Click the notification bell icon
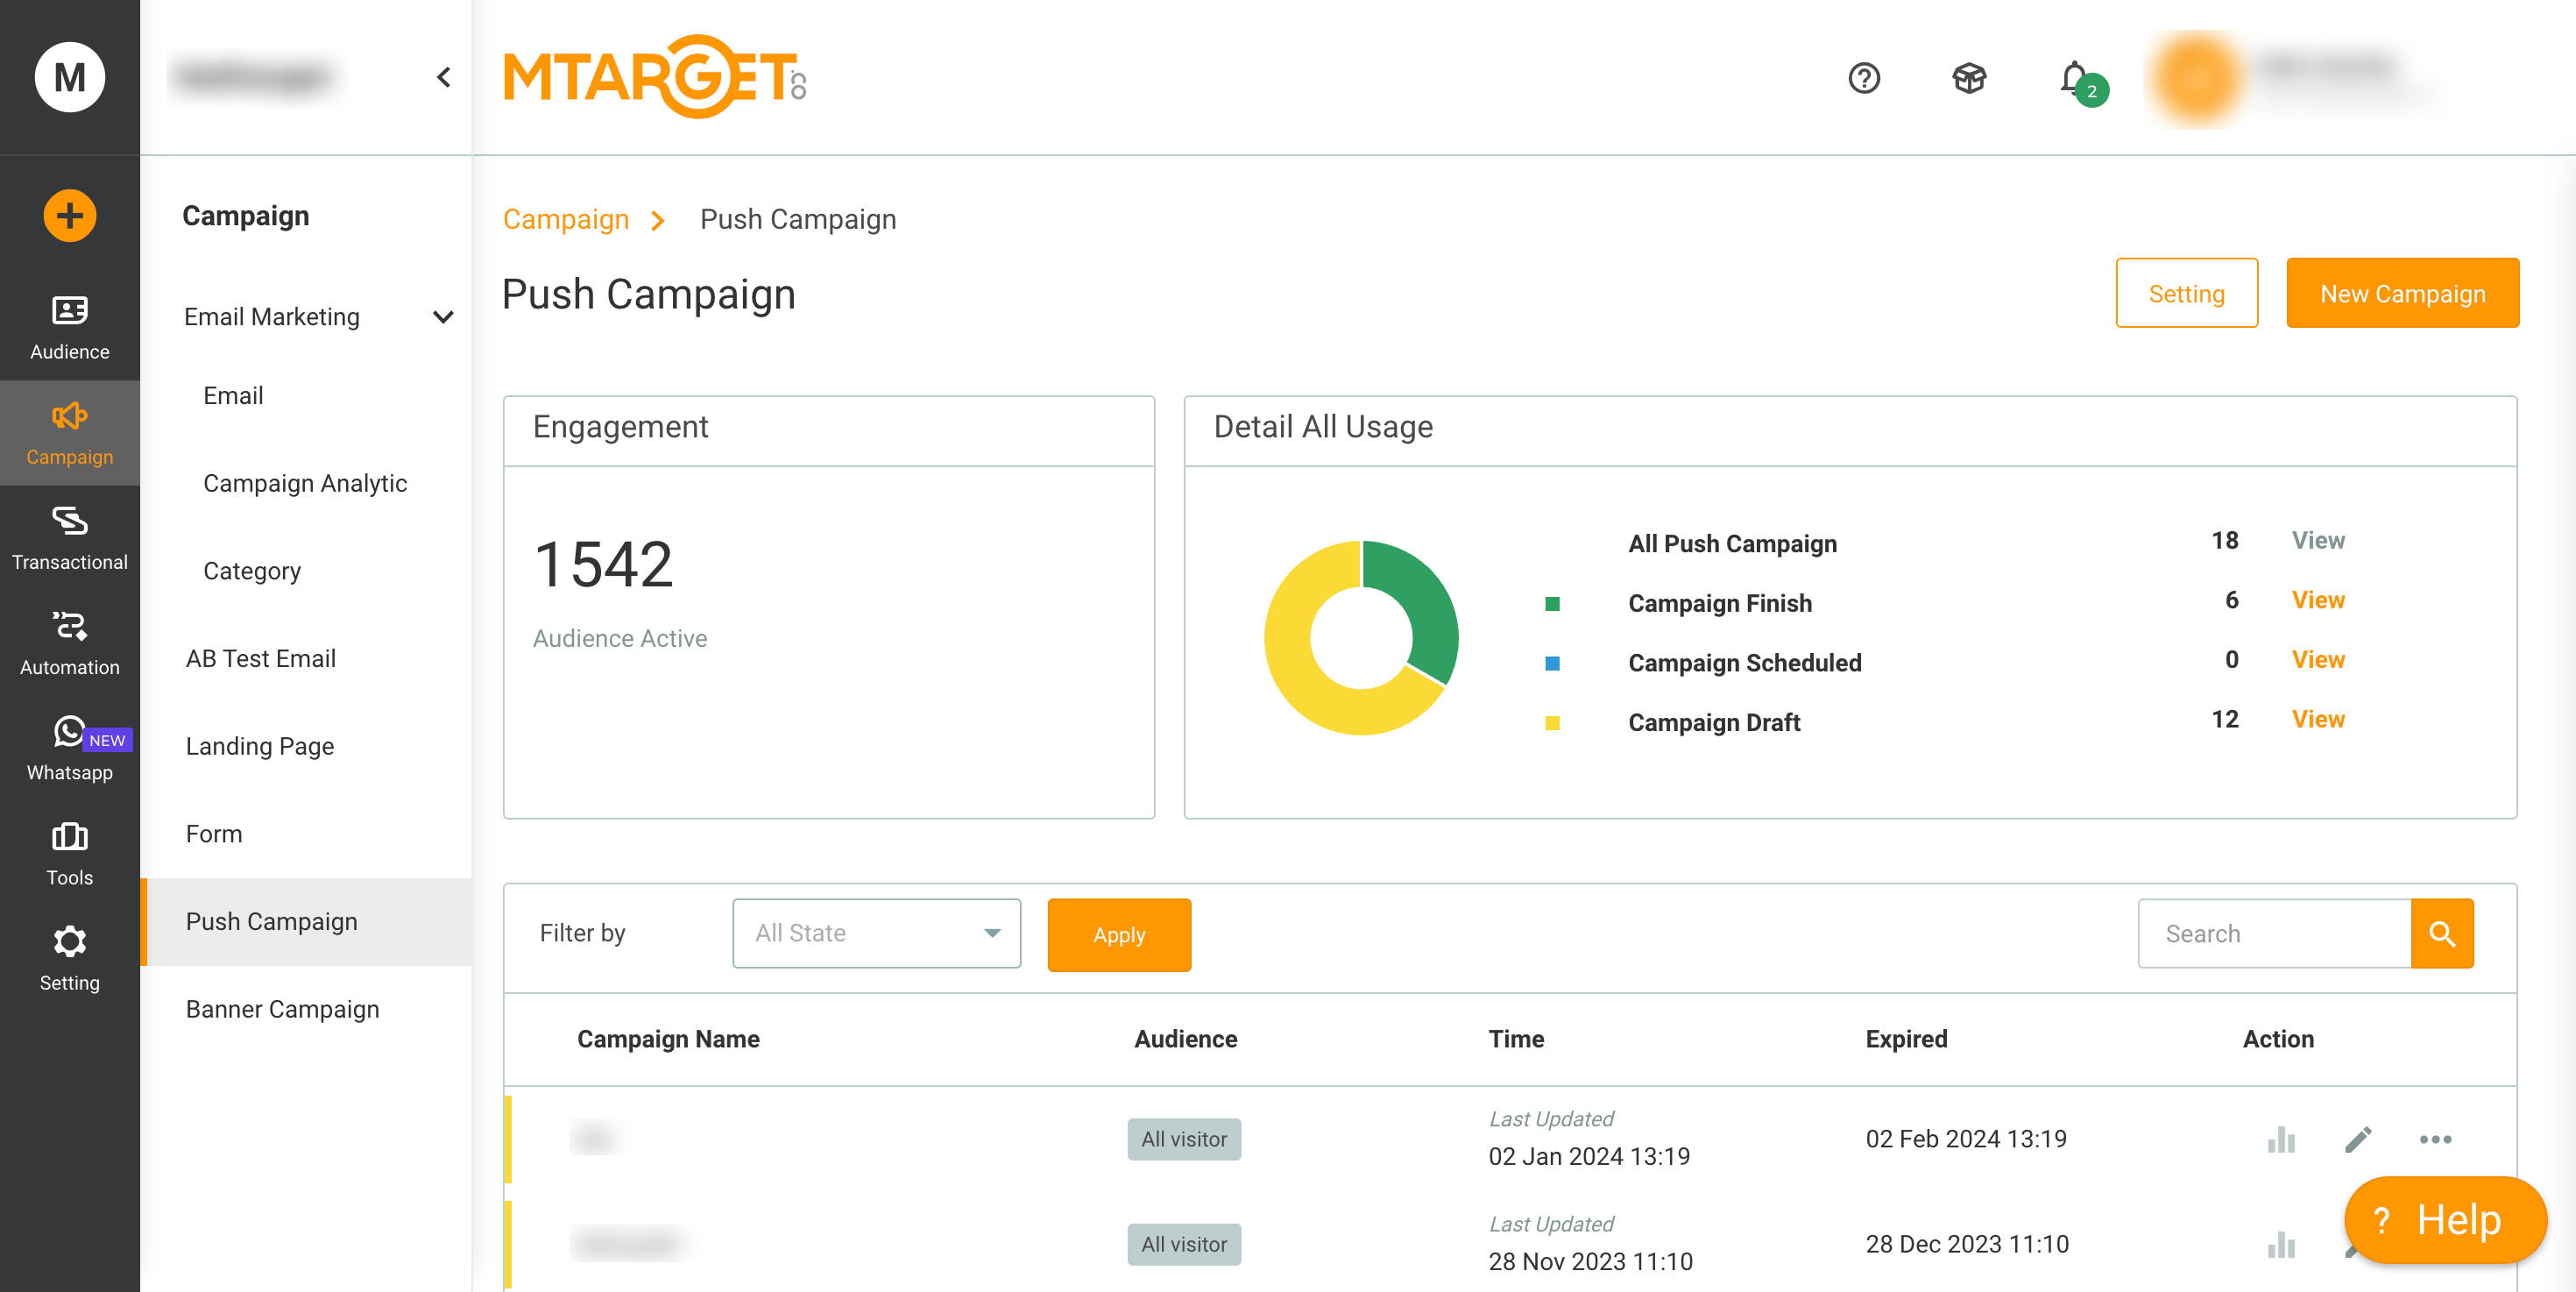2576x1292 pixels. pyautogui.click(x=2075, y=78)
